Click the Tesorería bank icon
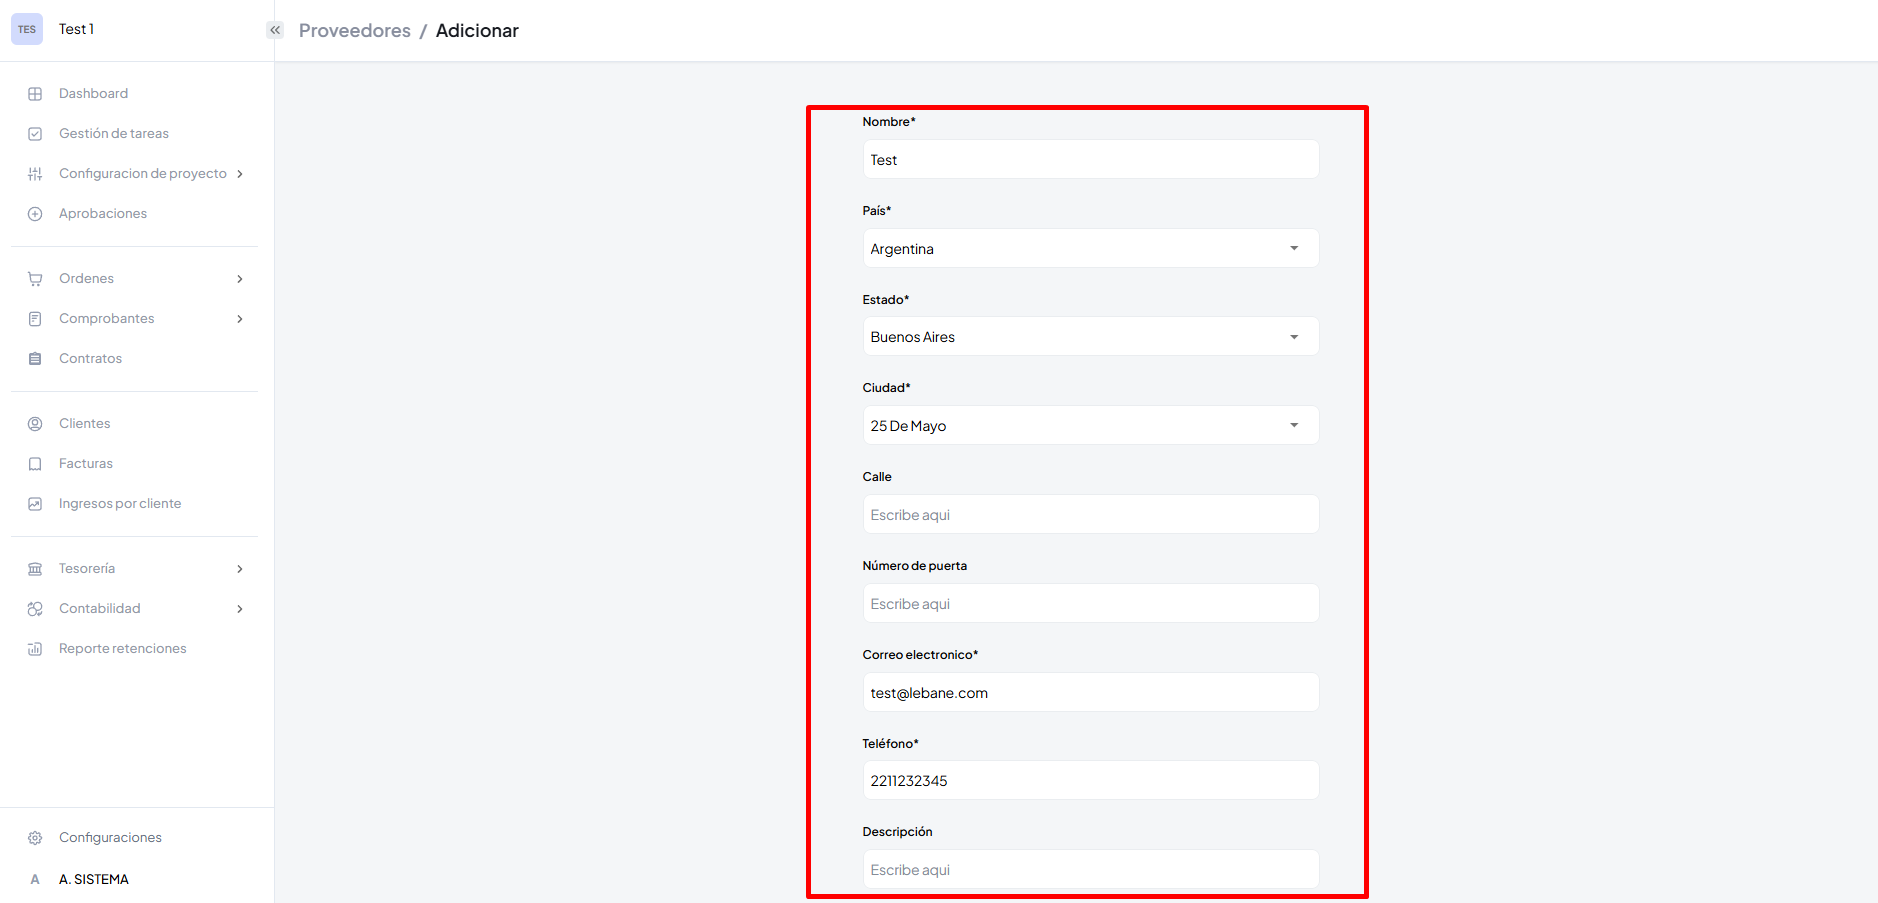Screen dimensions: 1878x903 tap(35, 569)
